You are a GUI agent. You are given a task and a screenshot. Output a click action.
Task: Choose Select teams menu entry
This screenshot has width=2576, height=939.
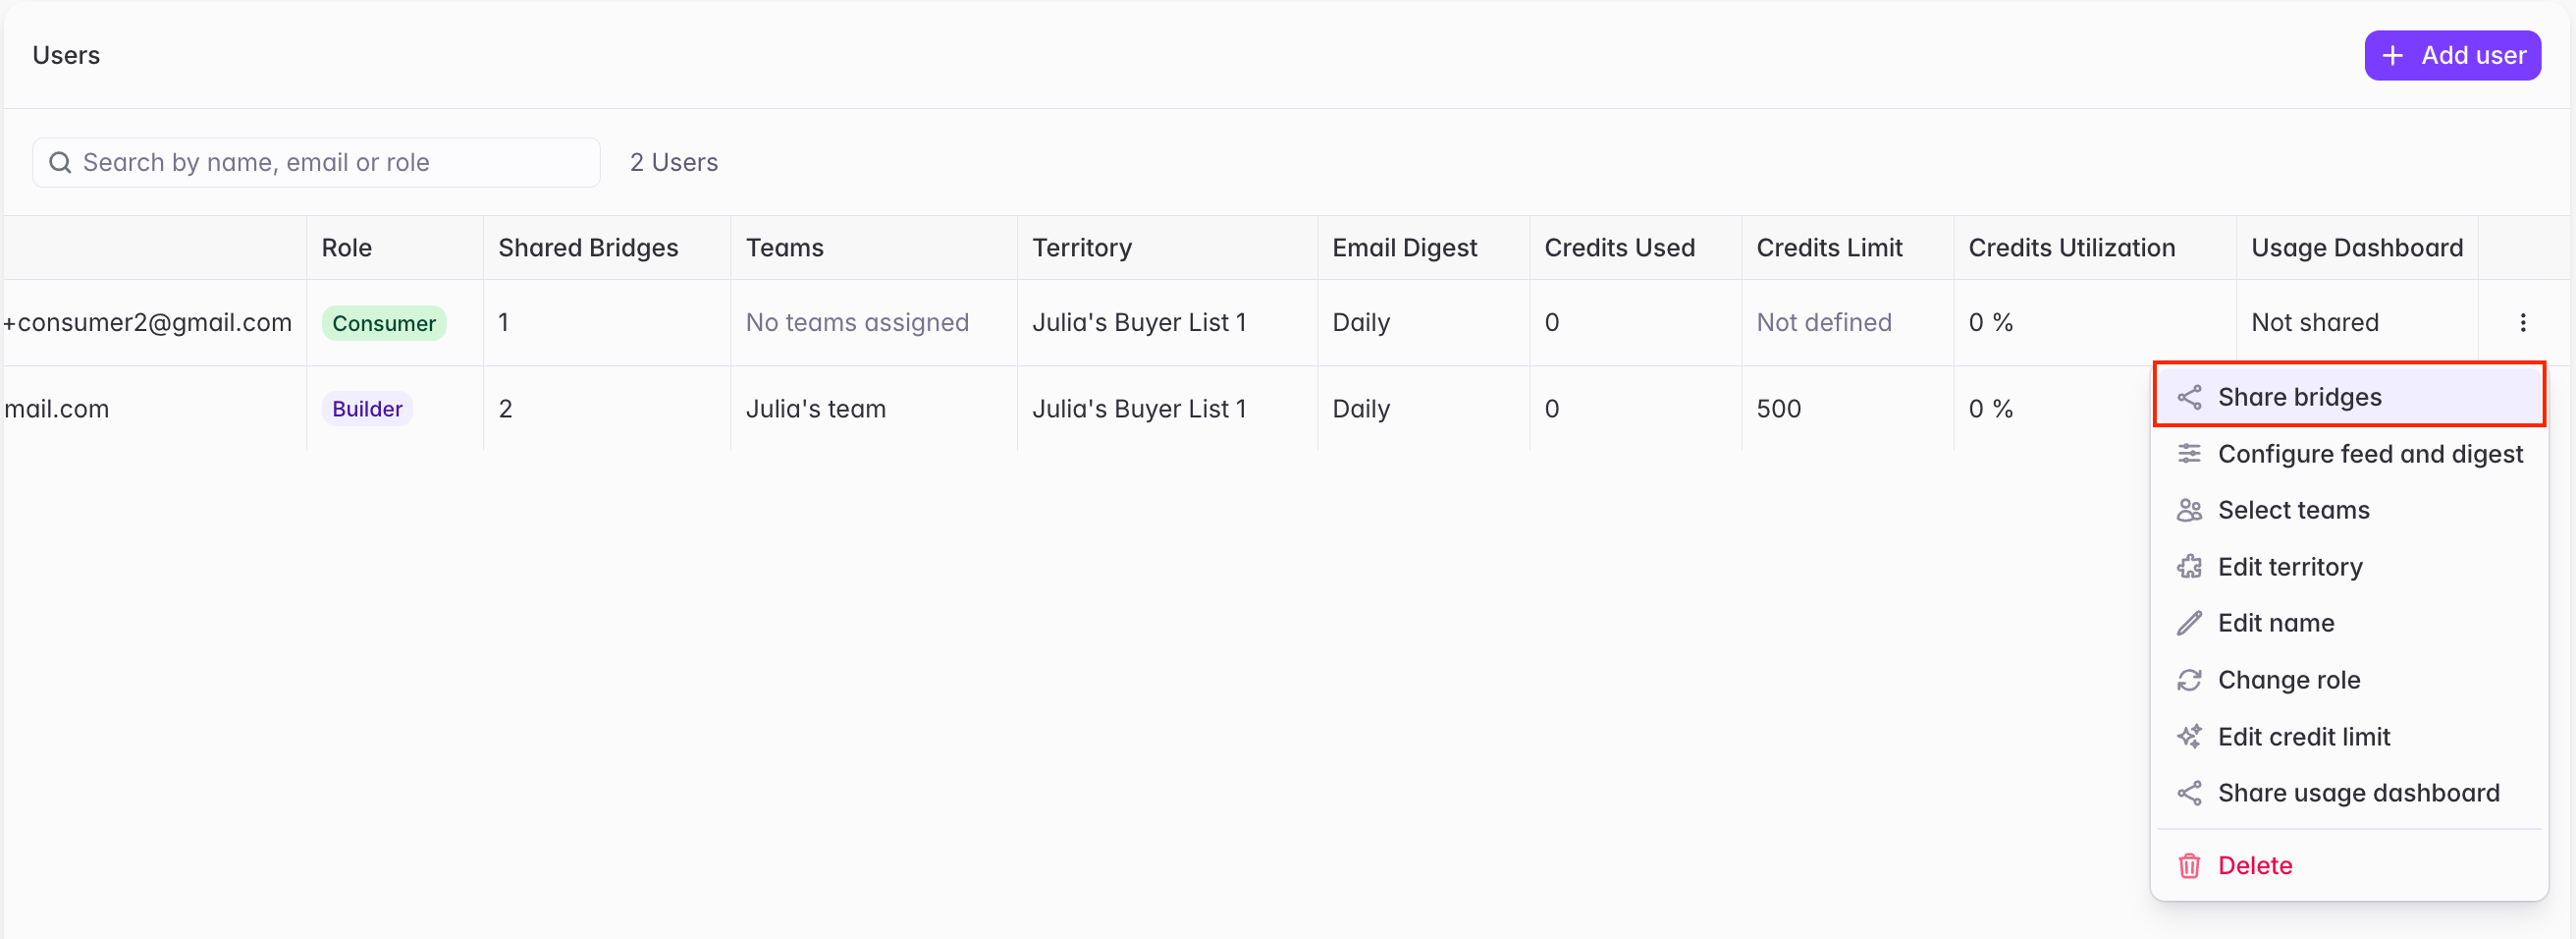(x=2348, y=510)
